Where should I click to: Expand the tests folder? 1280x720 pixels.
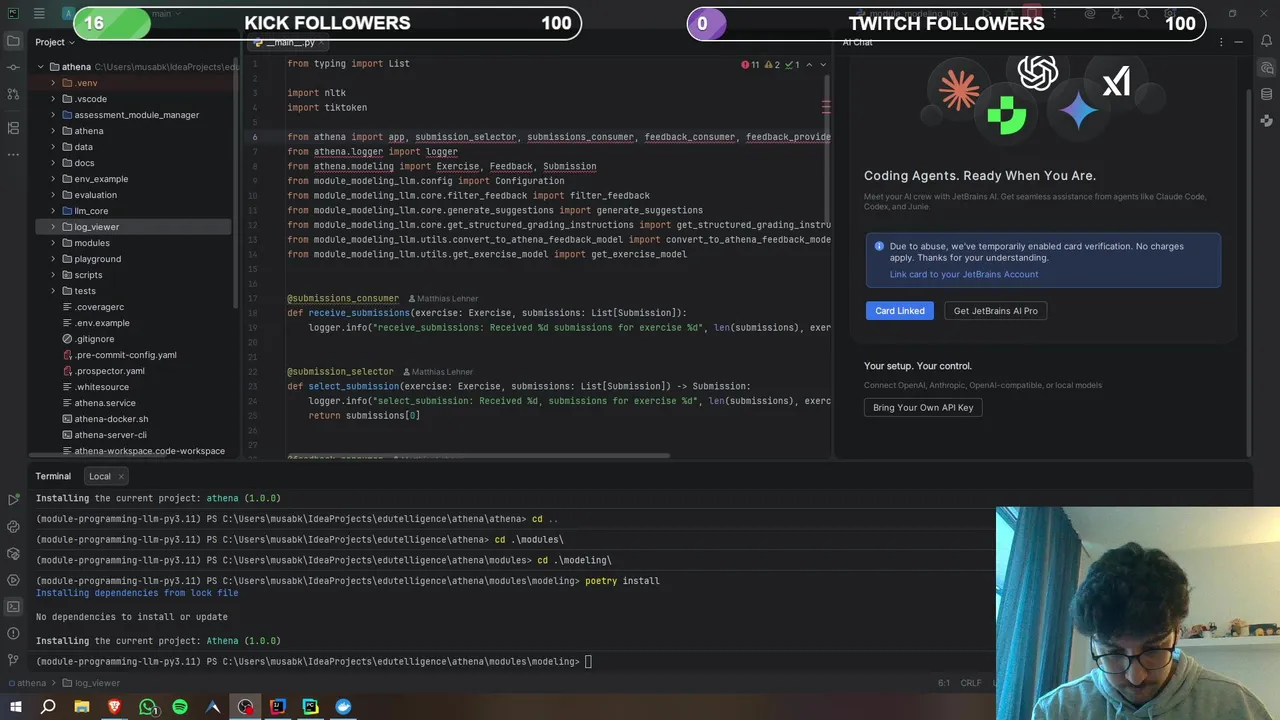(53, 291)
